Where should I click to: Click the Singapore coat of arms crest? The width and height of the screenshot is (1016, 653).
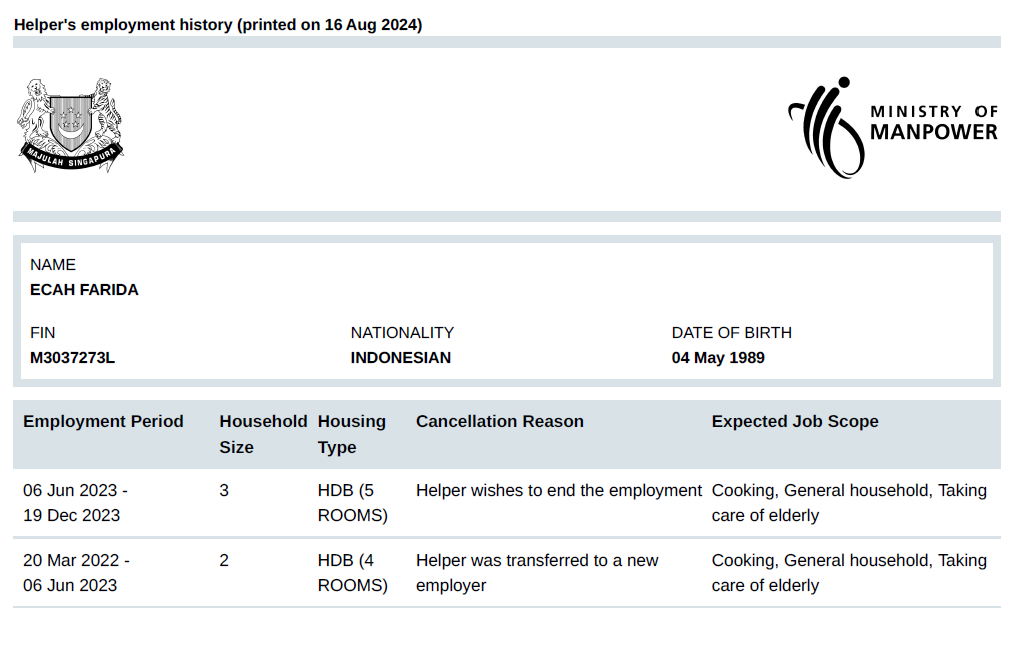pyautogui.click(x=70, y=125)
